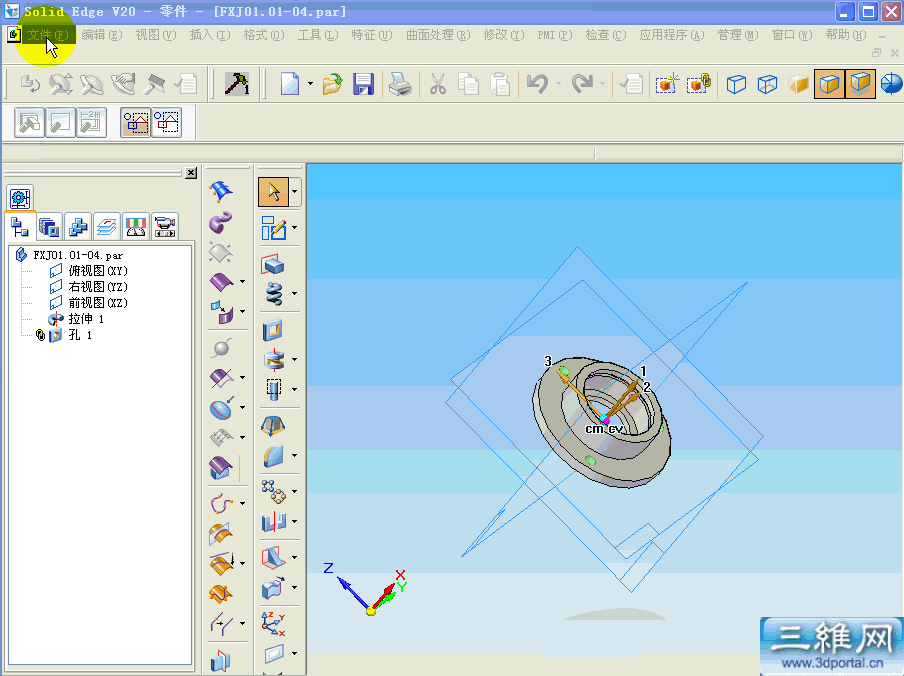Click the Redo arrow icon
904x676 pixels.
(x=582, y=84)
